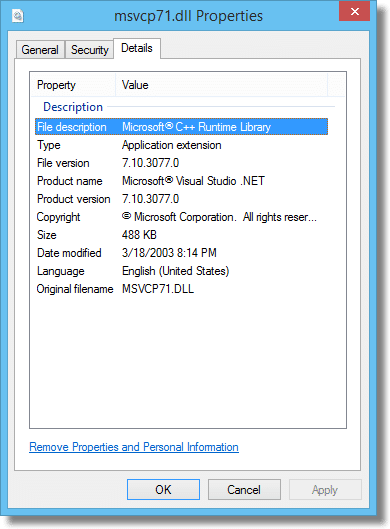Click value 'English (United States)'
Image resolution: width=390 pixels, height=529 pixels.
[x=175, y=271]
